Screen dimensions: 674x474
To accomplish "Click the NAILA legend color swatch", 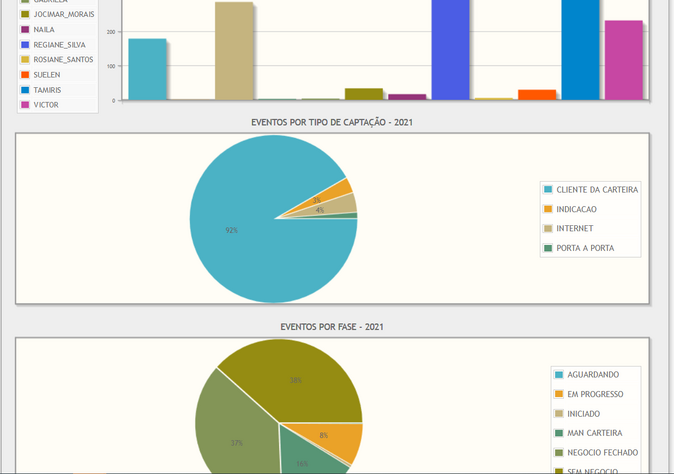I will (x=25, y=29).
